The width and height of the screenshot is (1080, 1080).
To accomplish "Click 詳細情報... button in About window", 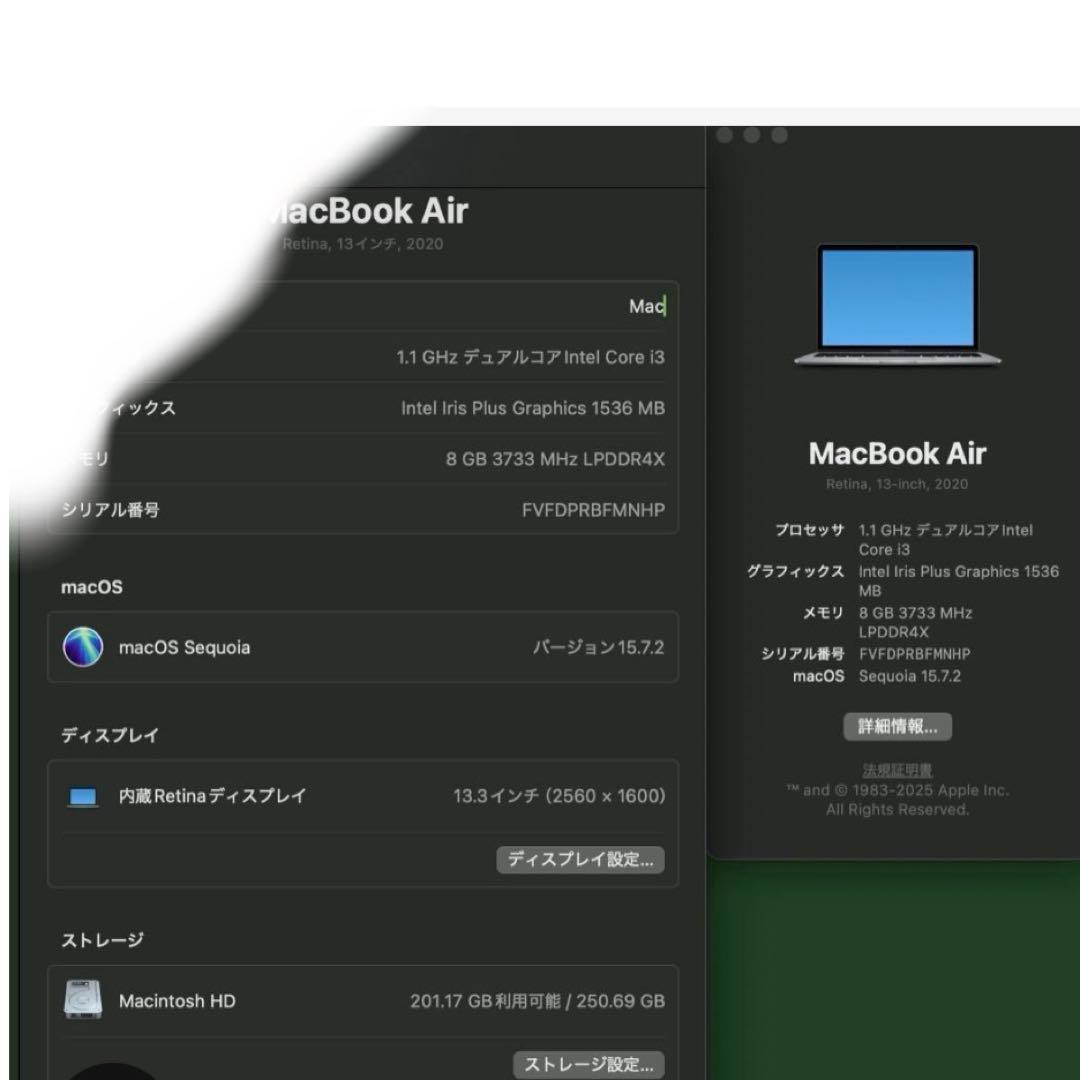I will click(x=897, y=727).
